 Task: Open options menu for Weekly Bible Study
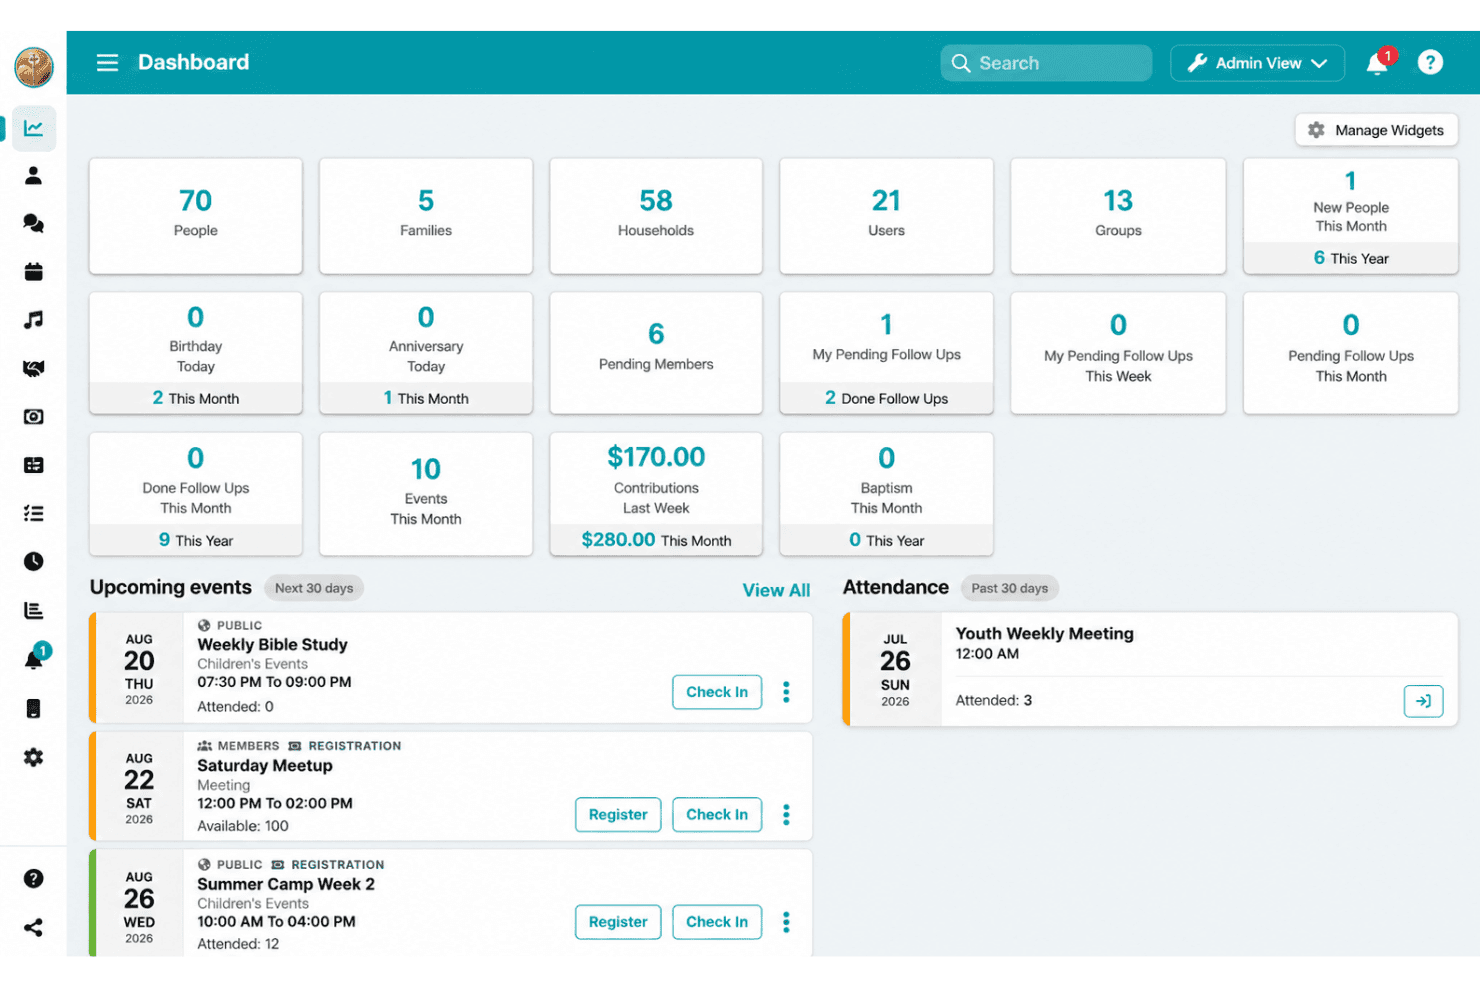[786, 692]
